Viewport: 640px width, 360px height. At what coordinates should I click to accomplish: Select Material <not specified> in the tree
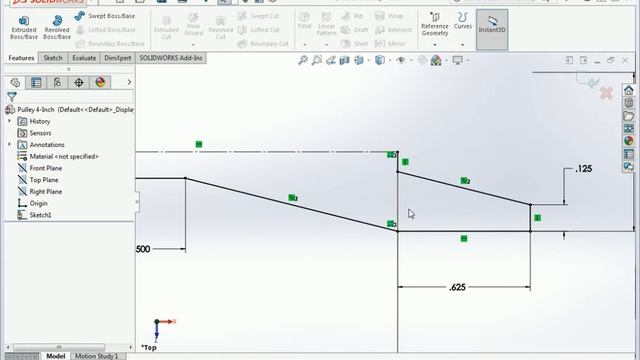(58, 156)
